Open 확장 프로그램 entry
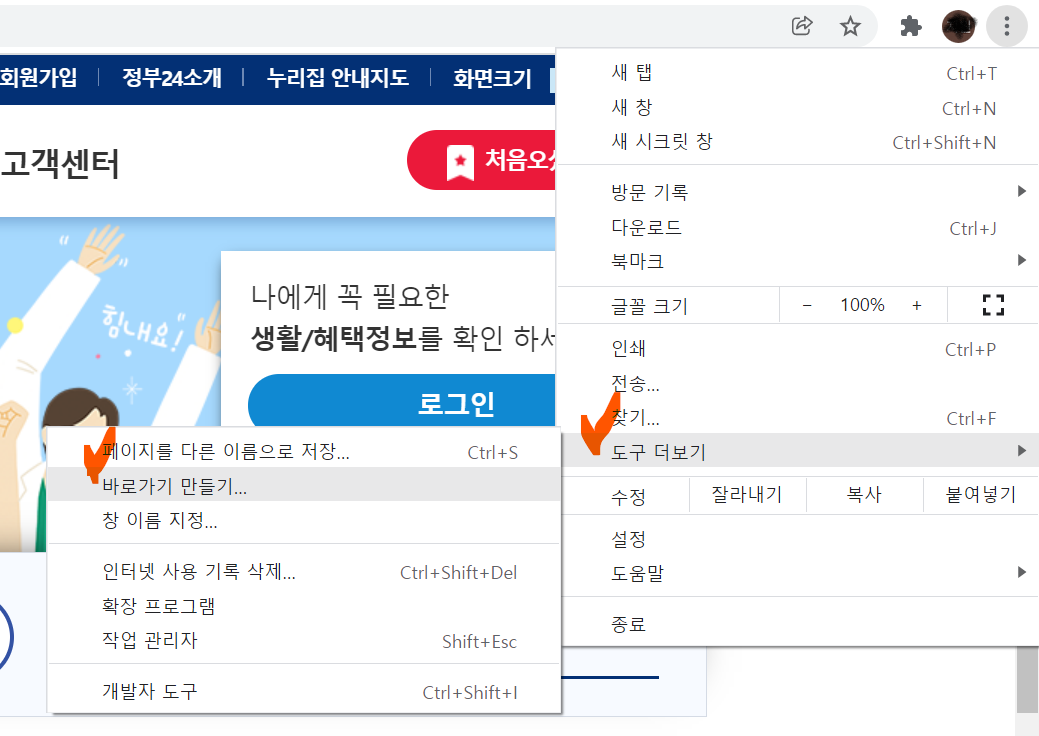1039x736 pixels. coord(304,605)
